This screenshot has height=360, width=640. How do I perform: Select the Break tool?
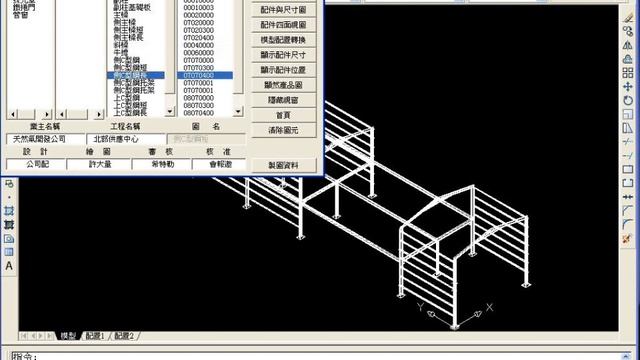[x=628, y=183]
